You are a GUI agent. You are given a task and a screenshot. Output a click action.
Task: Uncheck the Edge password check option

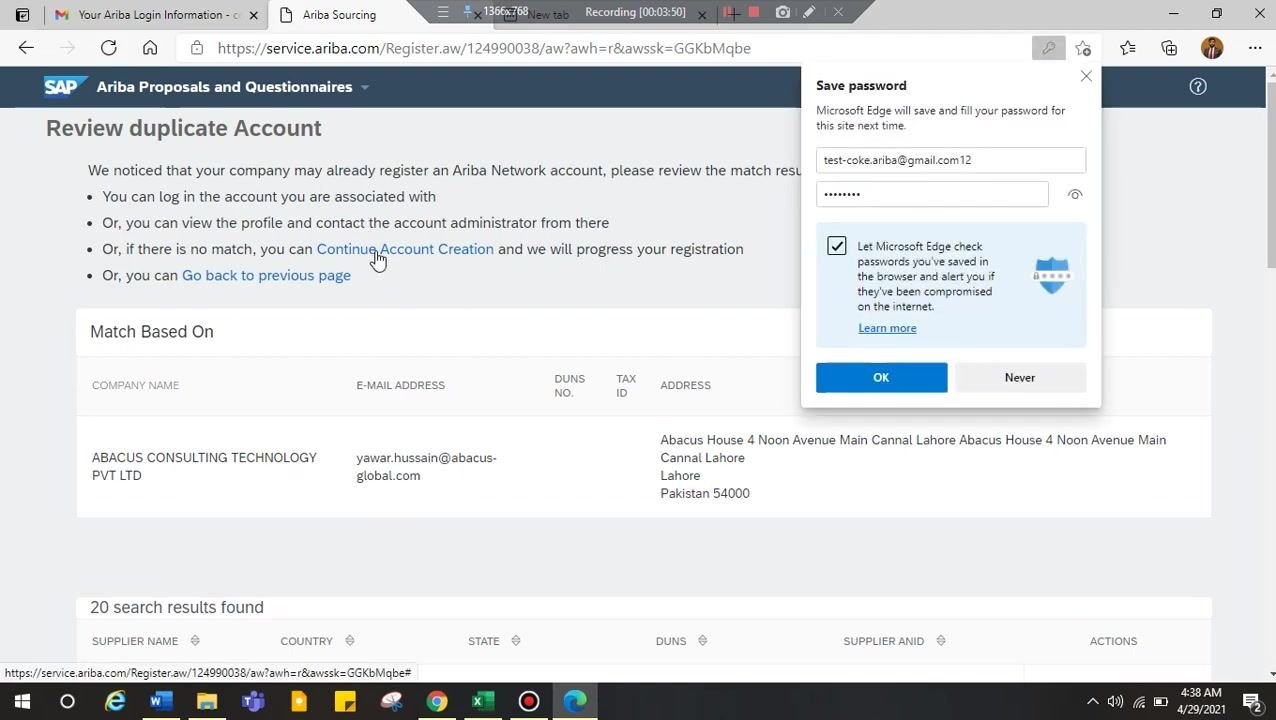pyautogui.click(x=837, y=246)
